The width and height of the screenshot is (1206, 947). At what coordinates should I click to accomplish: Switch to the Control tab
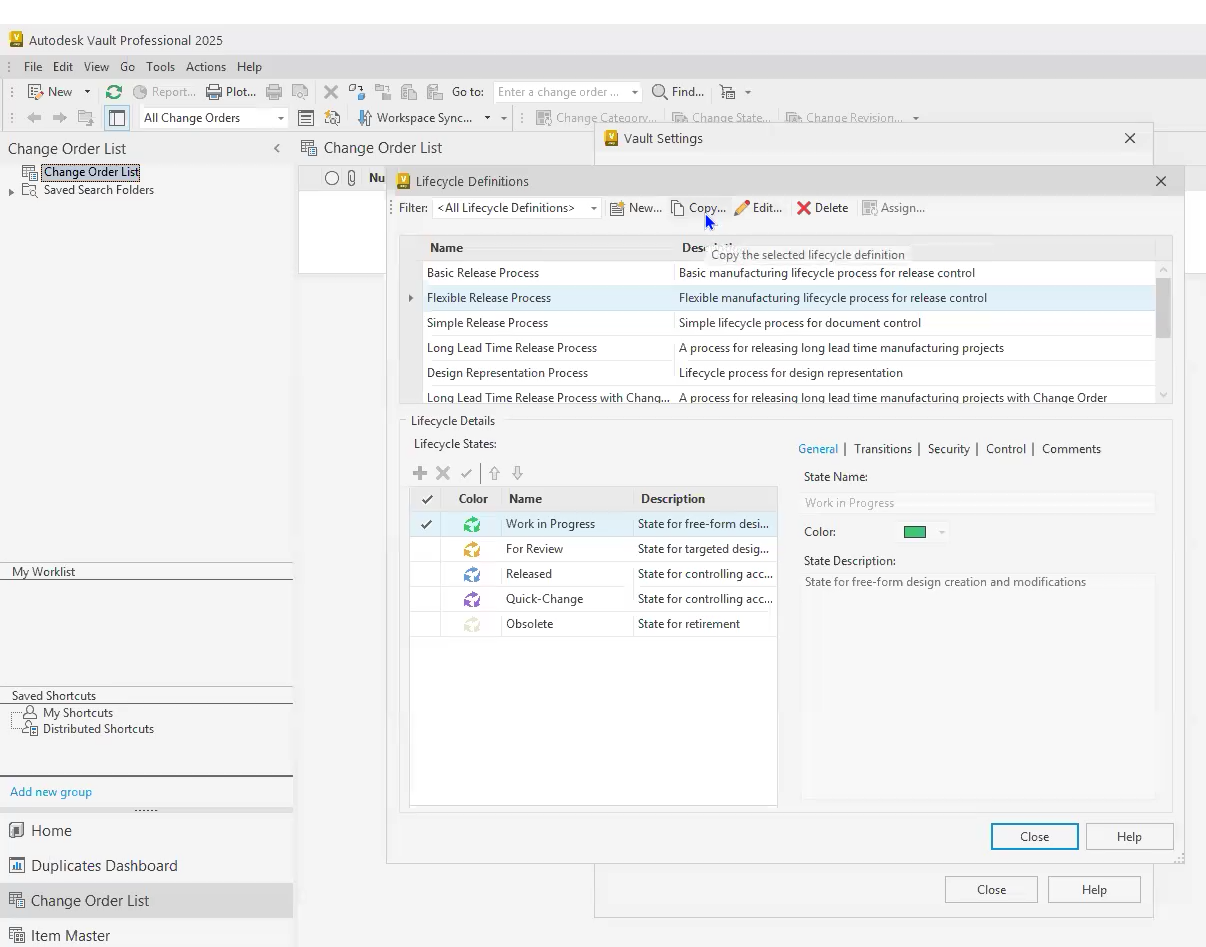(x=1006, y=449)
